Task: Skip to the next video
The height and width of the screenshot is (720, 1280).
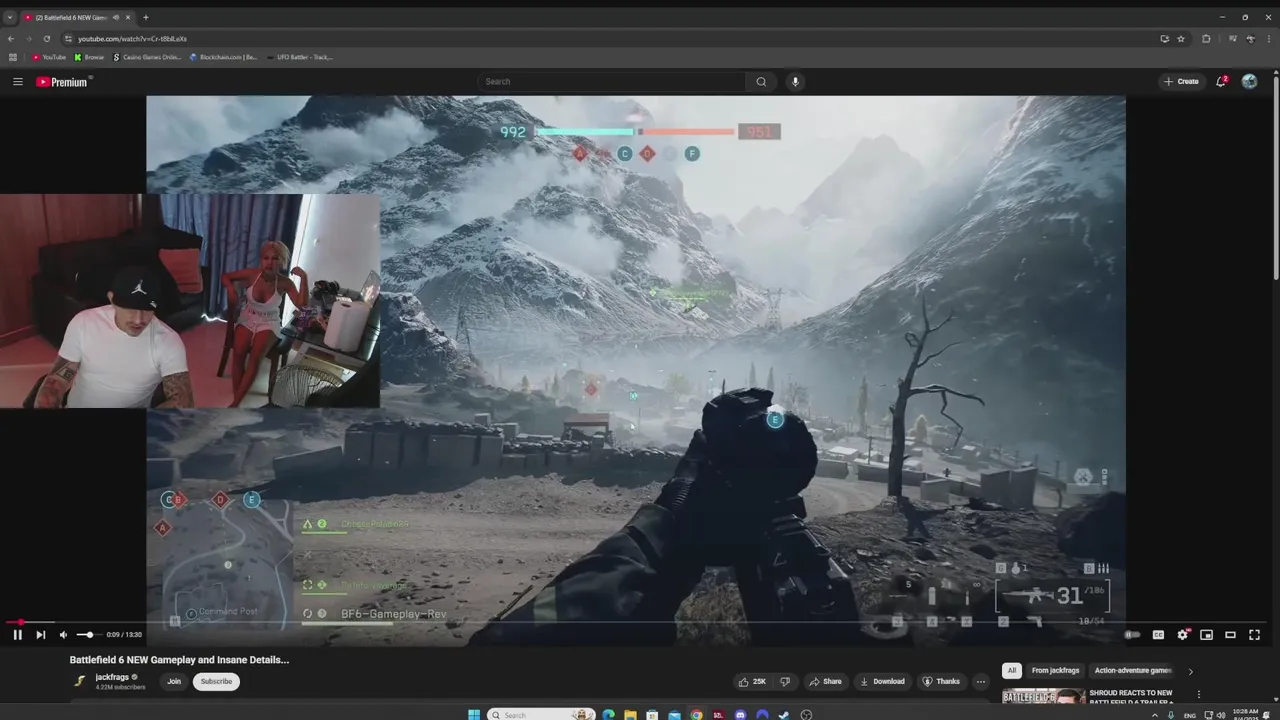Action: [x=41, y=634]
